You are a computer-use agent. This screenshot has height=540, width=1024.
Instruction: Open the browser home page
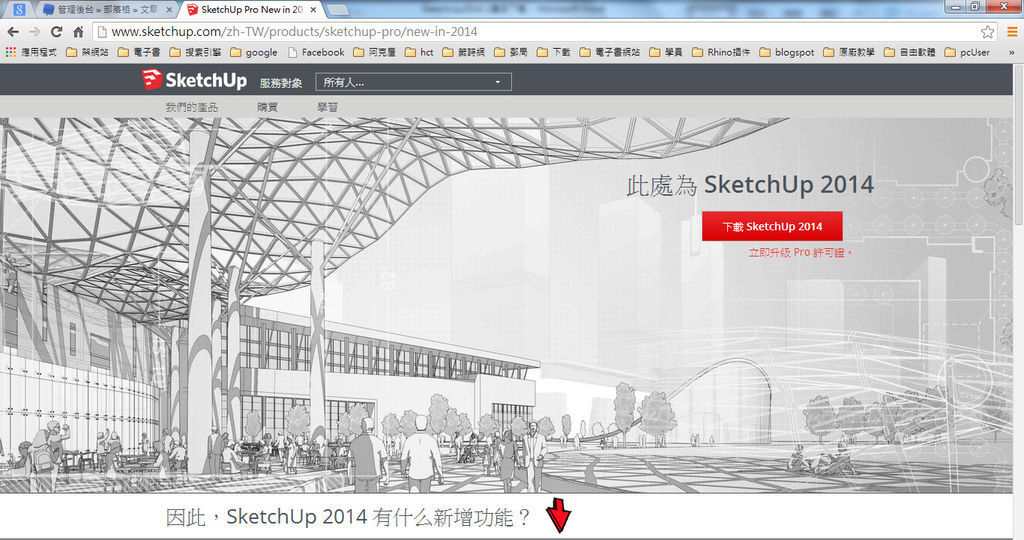[78, 31]
